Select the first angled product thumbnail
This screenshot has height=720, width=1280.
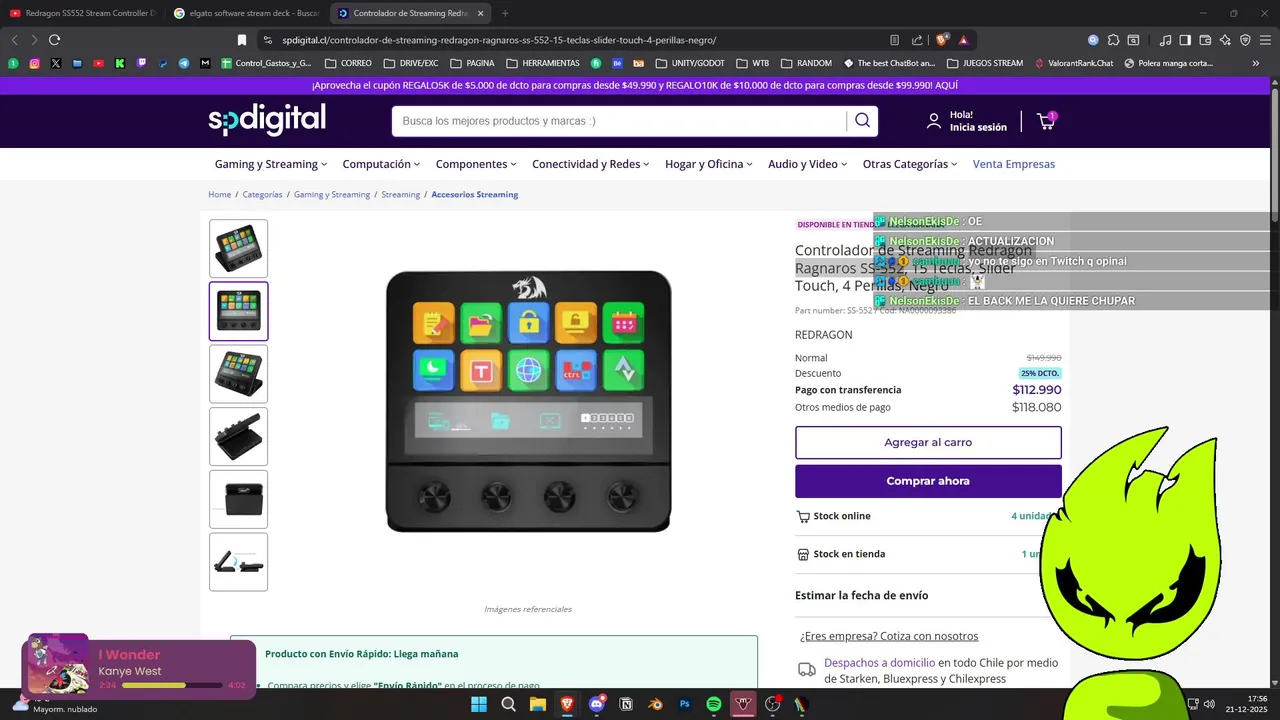click(x=238, y=248)
